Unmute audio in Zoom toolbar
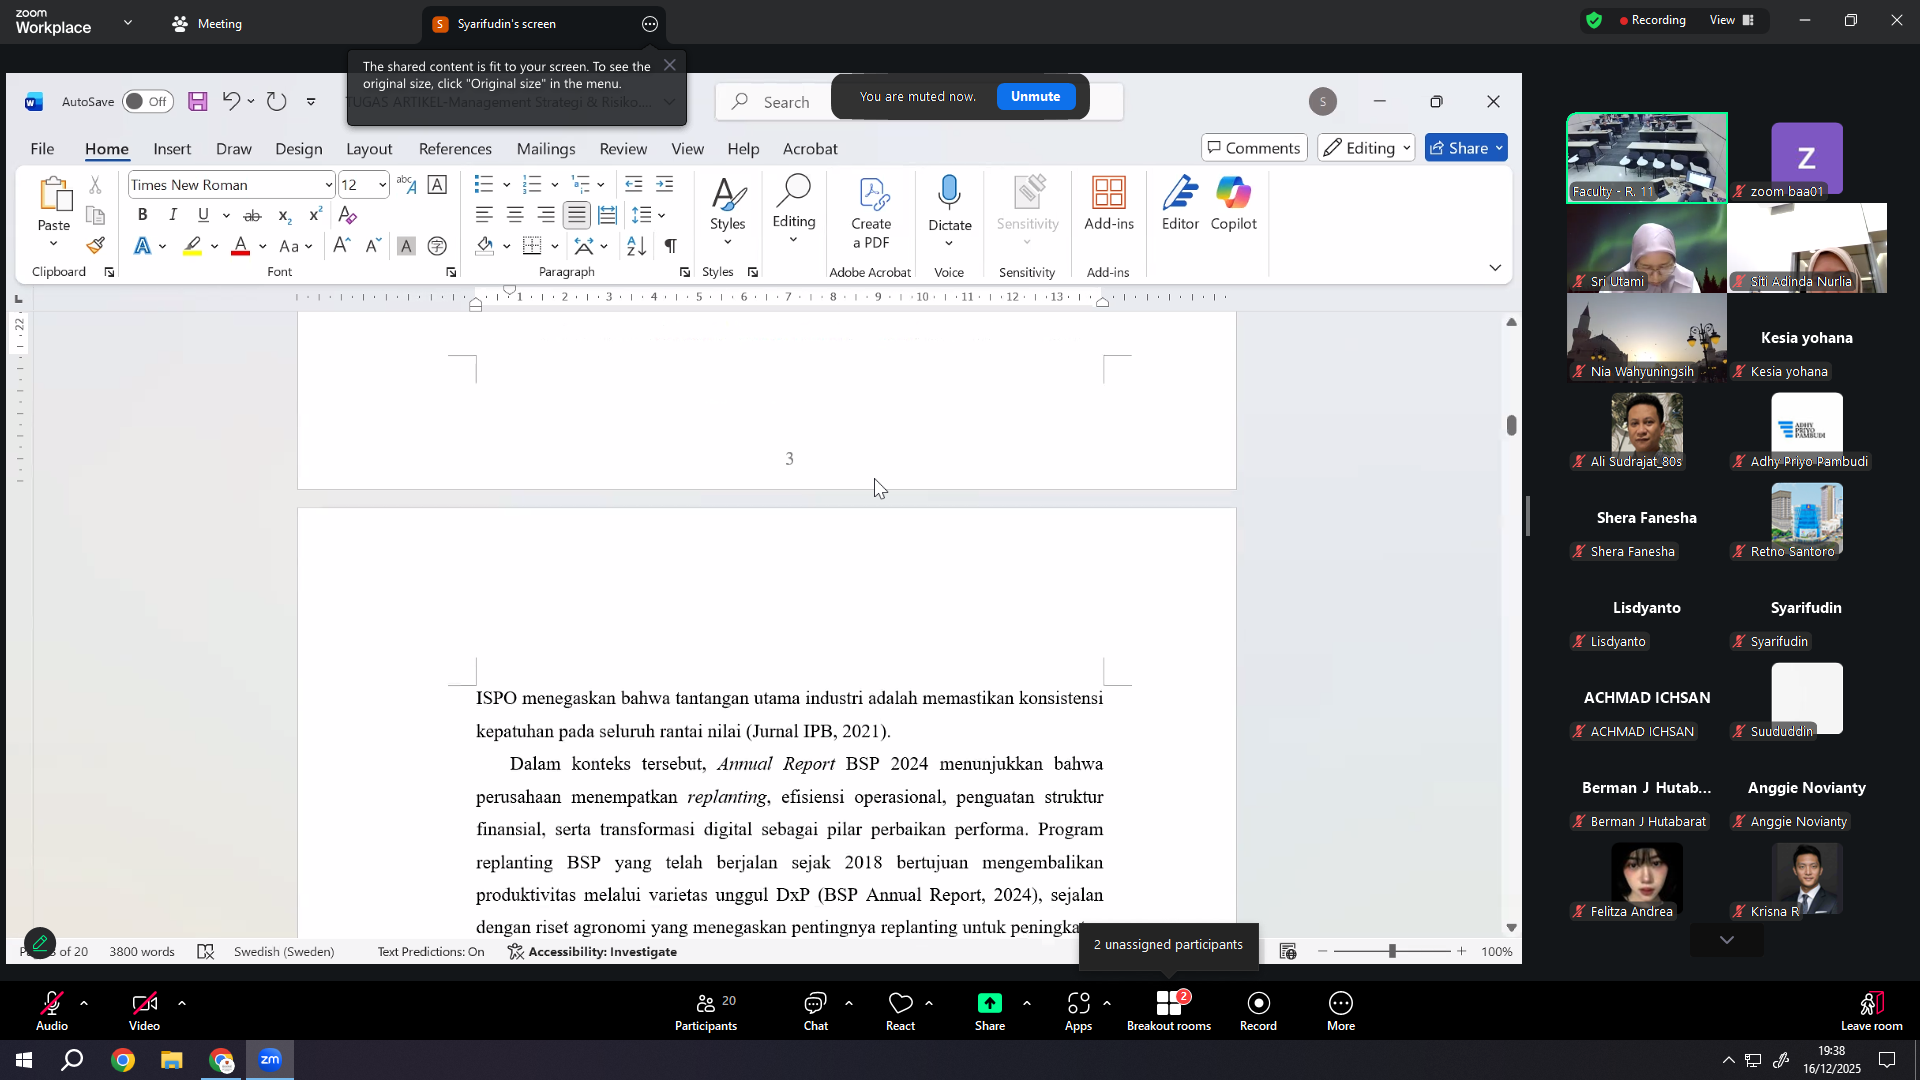This screenshot has height=1080, width=1920. (x=52, y=1011)
